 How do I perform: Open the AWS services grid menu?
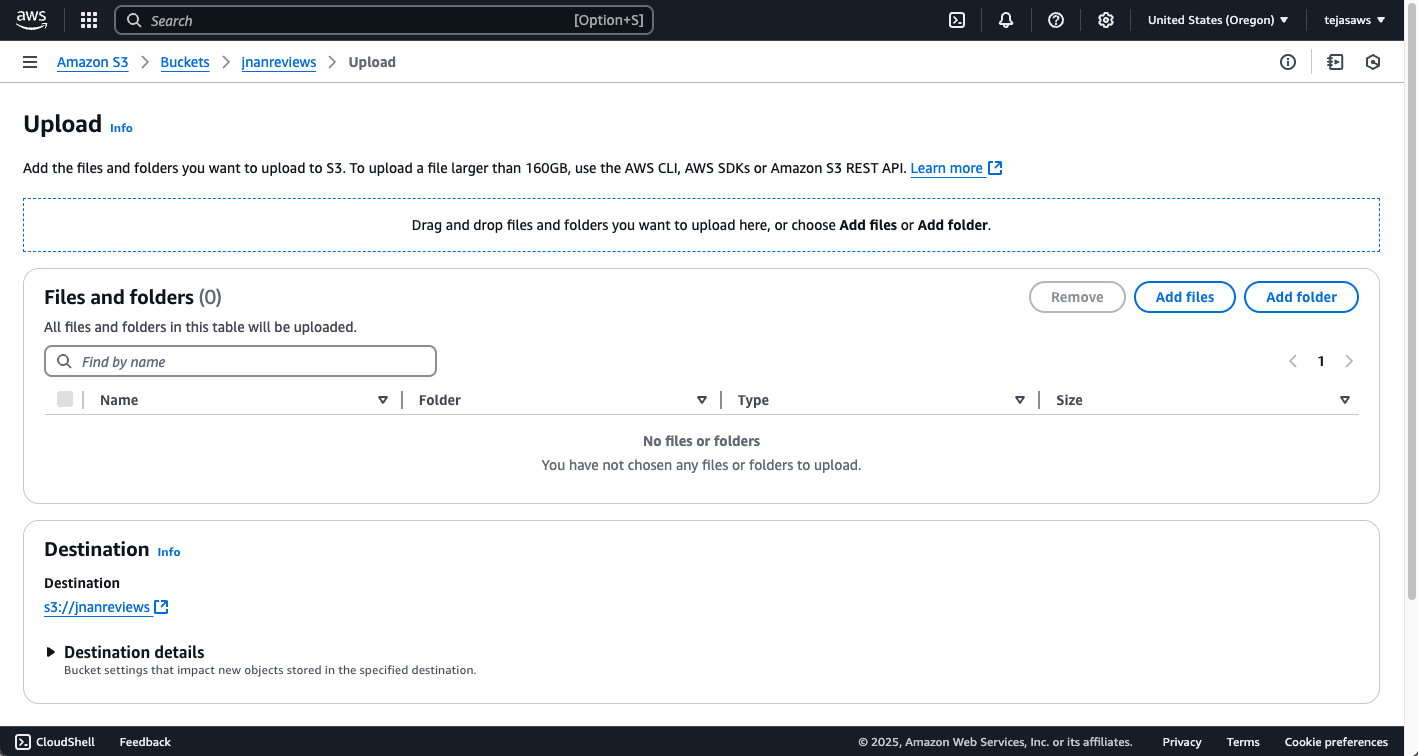pyautogui.click(x=89, y=20)
